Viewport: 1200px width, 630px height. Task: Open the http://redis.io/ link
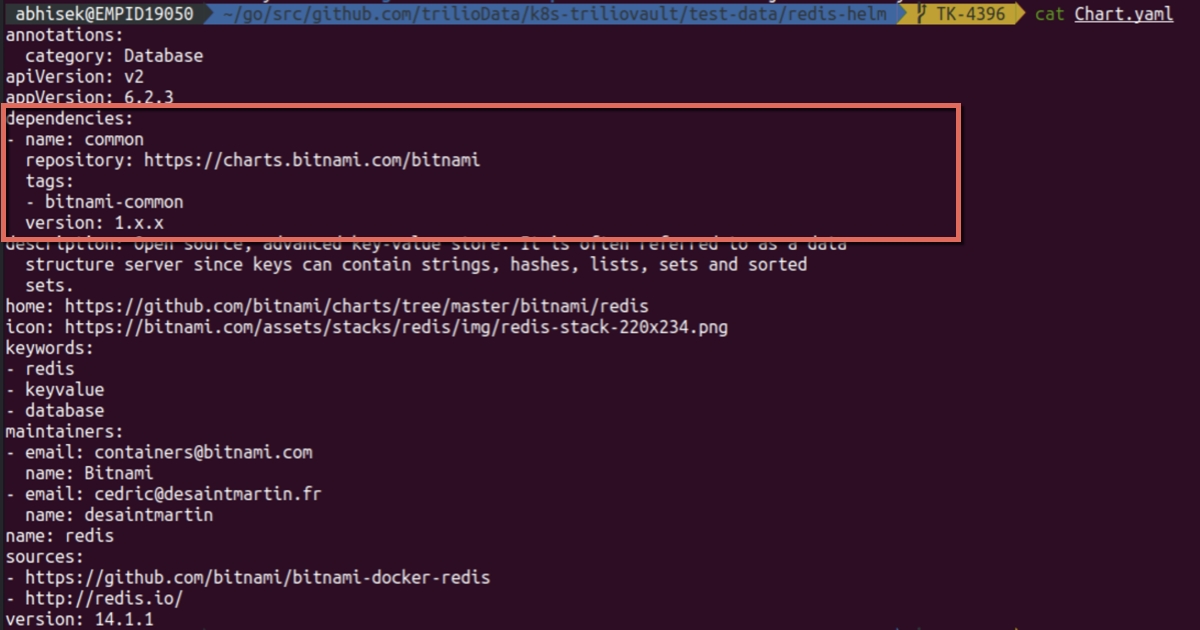click(104, 598)
